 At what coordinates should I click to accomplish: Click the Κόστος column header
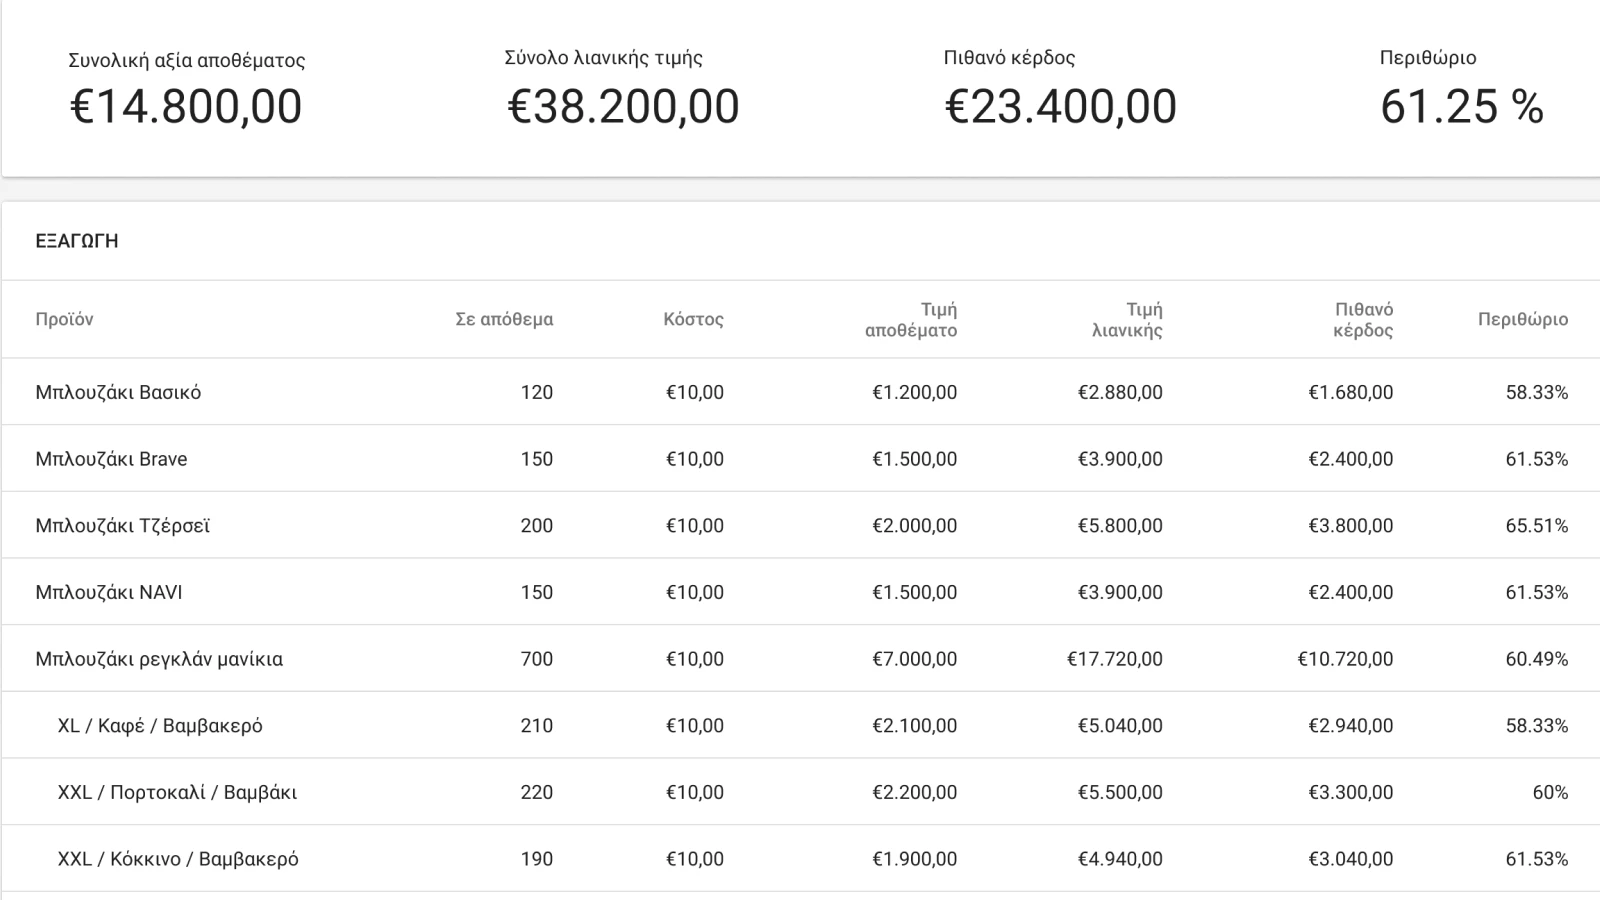(x=693, y=320)
